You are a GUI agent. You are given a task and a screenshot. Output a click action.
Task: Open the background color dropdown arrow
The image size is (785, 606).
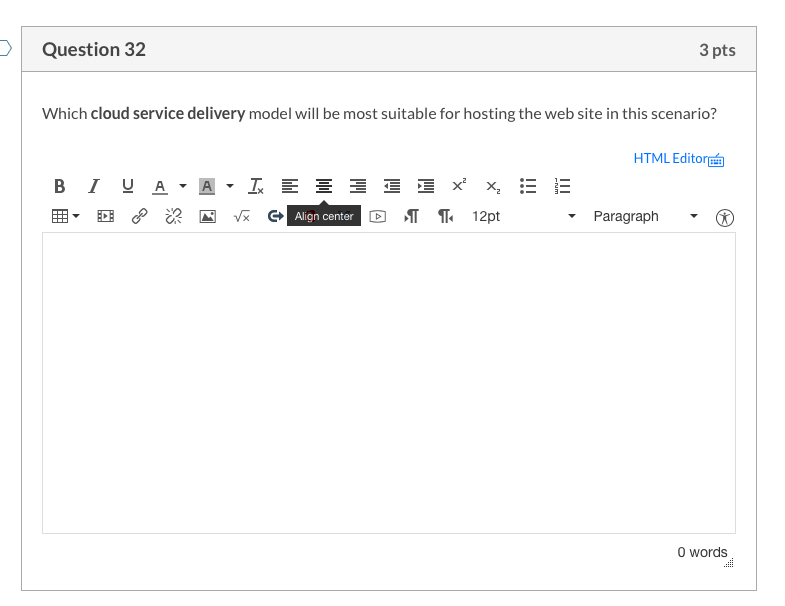click(230, 186)
